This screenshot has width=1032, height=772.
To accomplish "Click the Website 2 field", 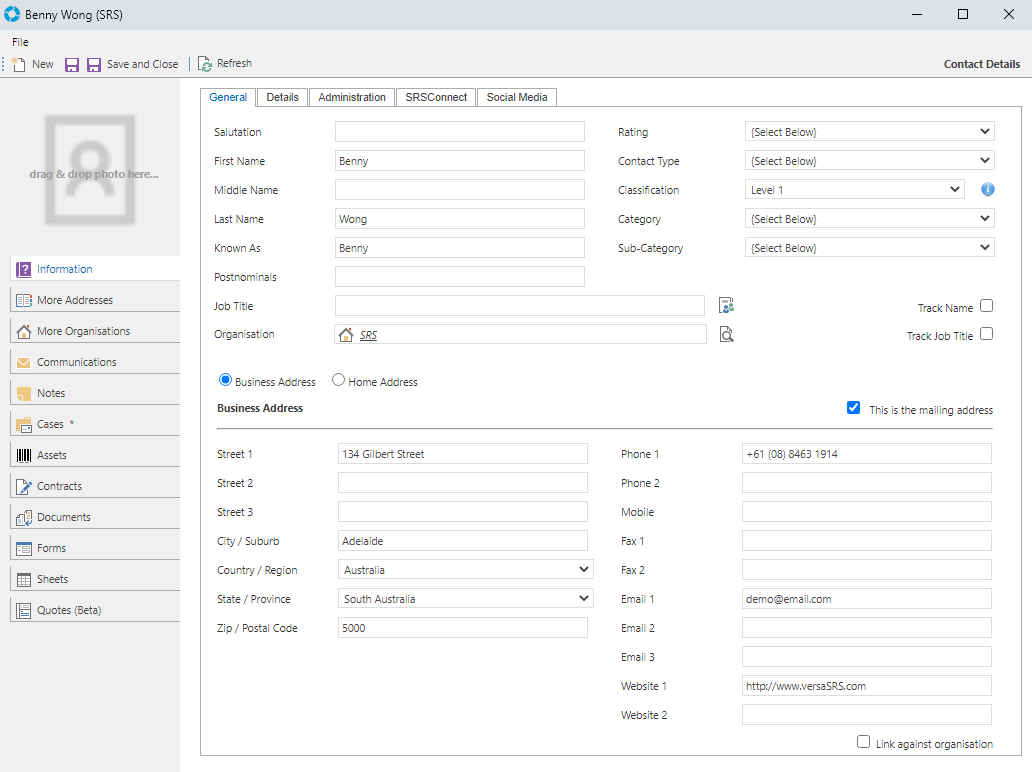I will pyautogui.click(x=867, y=714).
